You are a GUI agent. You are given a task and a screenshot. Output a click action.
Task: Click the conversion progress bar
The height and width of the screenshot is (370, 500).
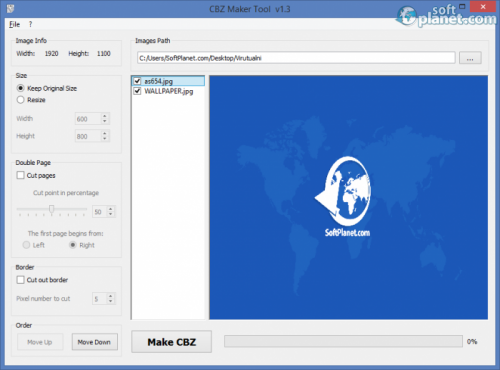pyautogui.click(x=343, y=341)
